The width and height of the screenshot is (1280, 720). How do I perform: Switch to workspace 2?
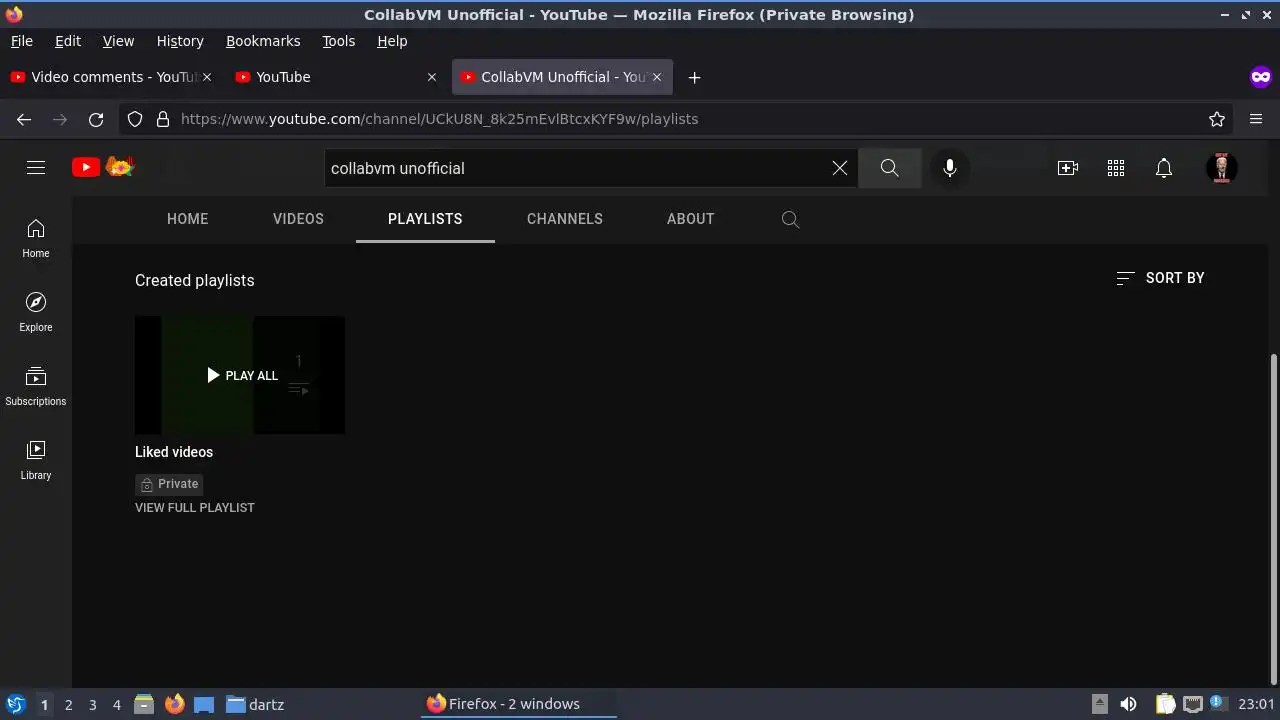pyautogui.click(x=68, y=705)
